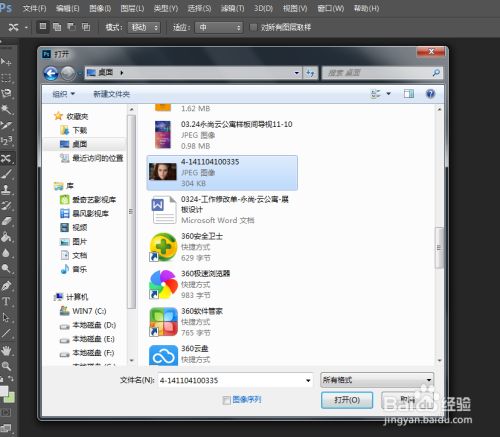Select the Type tool
This screenshot has height=437, width=500.
pos(6,302)
